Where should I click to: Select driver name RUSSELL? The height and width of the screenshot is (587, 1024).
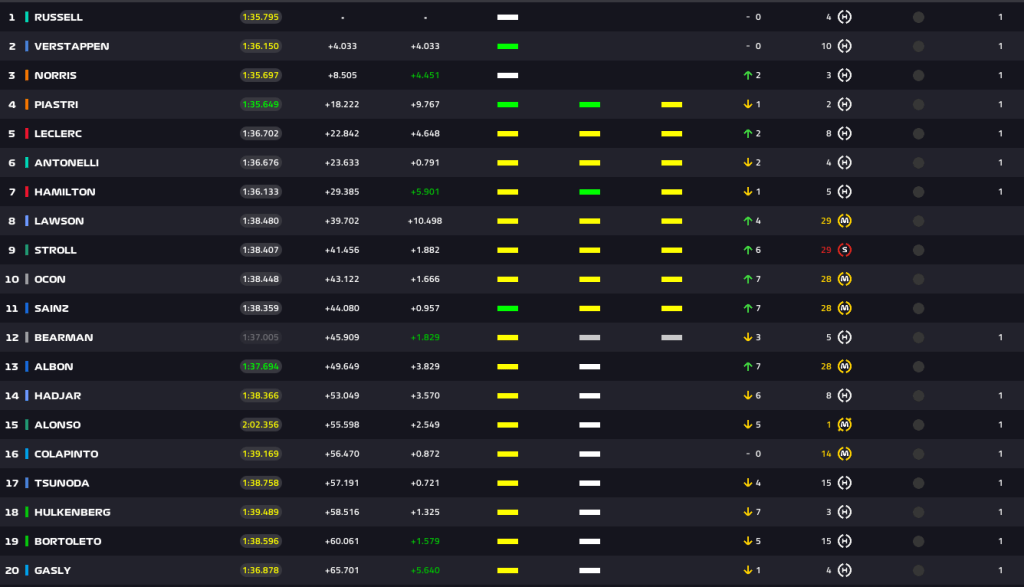(x=58, y=17)
